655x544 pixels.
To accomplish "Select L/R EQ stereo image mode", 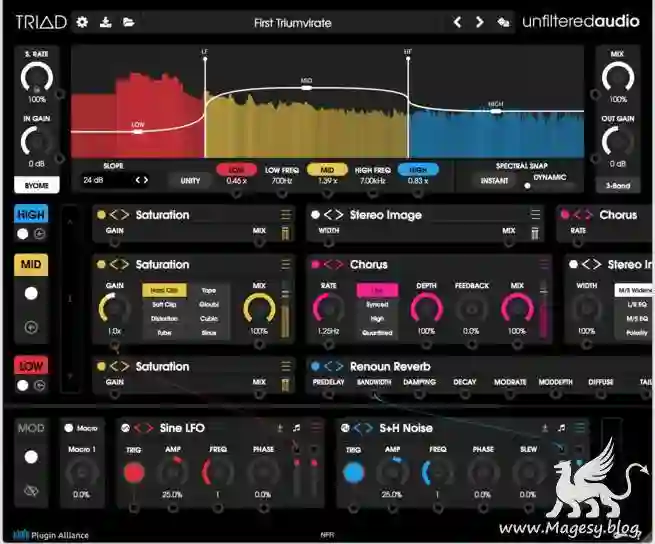I will pos(636,305).
